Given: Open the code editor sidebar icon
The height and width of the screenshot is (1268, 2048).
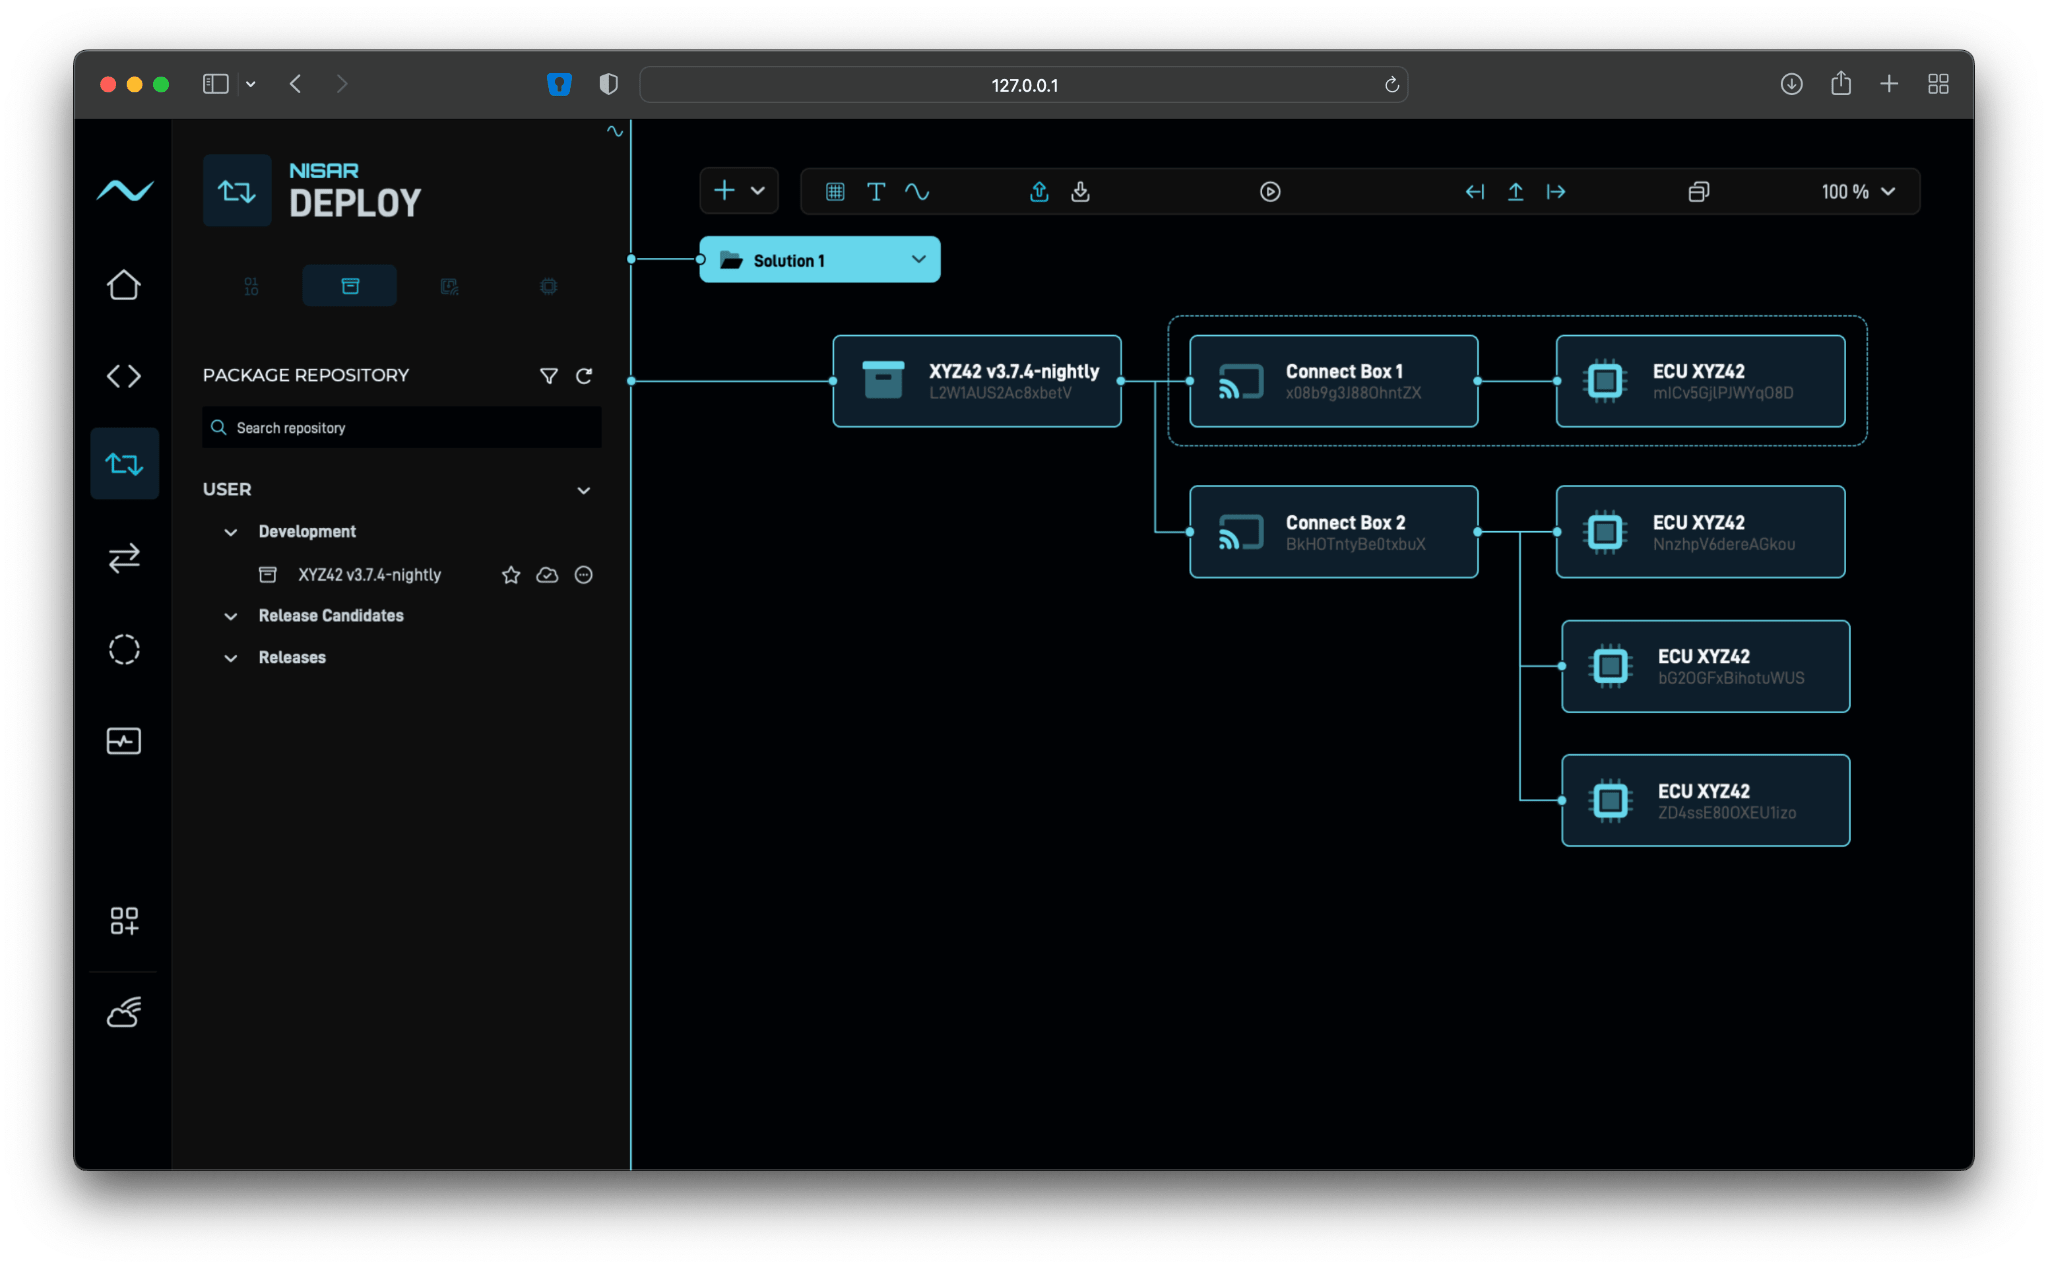Looking at the screenshot, I should click(124, 376).
